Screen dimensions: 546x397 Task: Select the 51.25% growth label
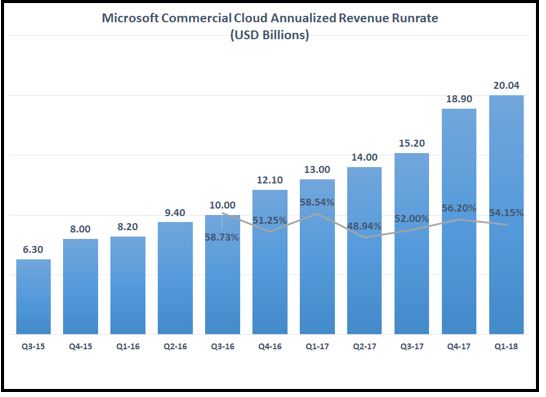coord(270,220)
